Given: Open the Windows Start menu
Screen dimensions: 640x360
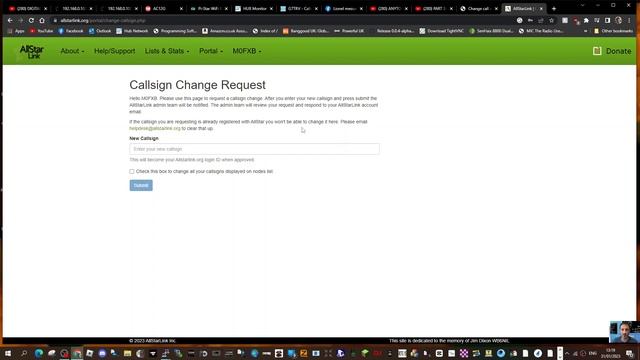Looking at the screenshot, I should (7, 353).
